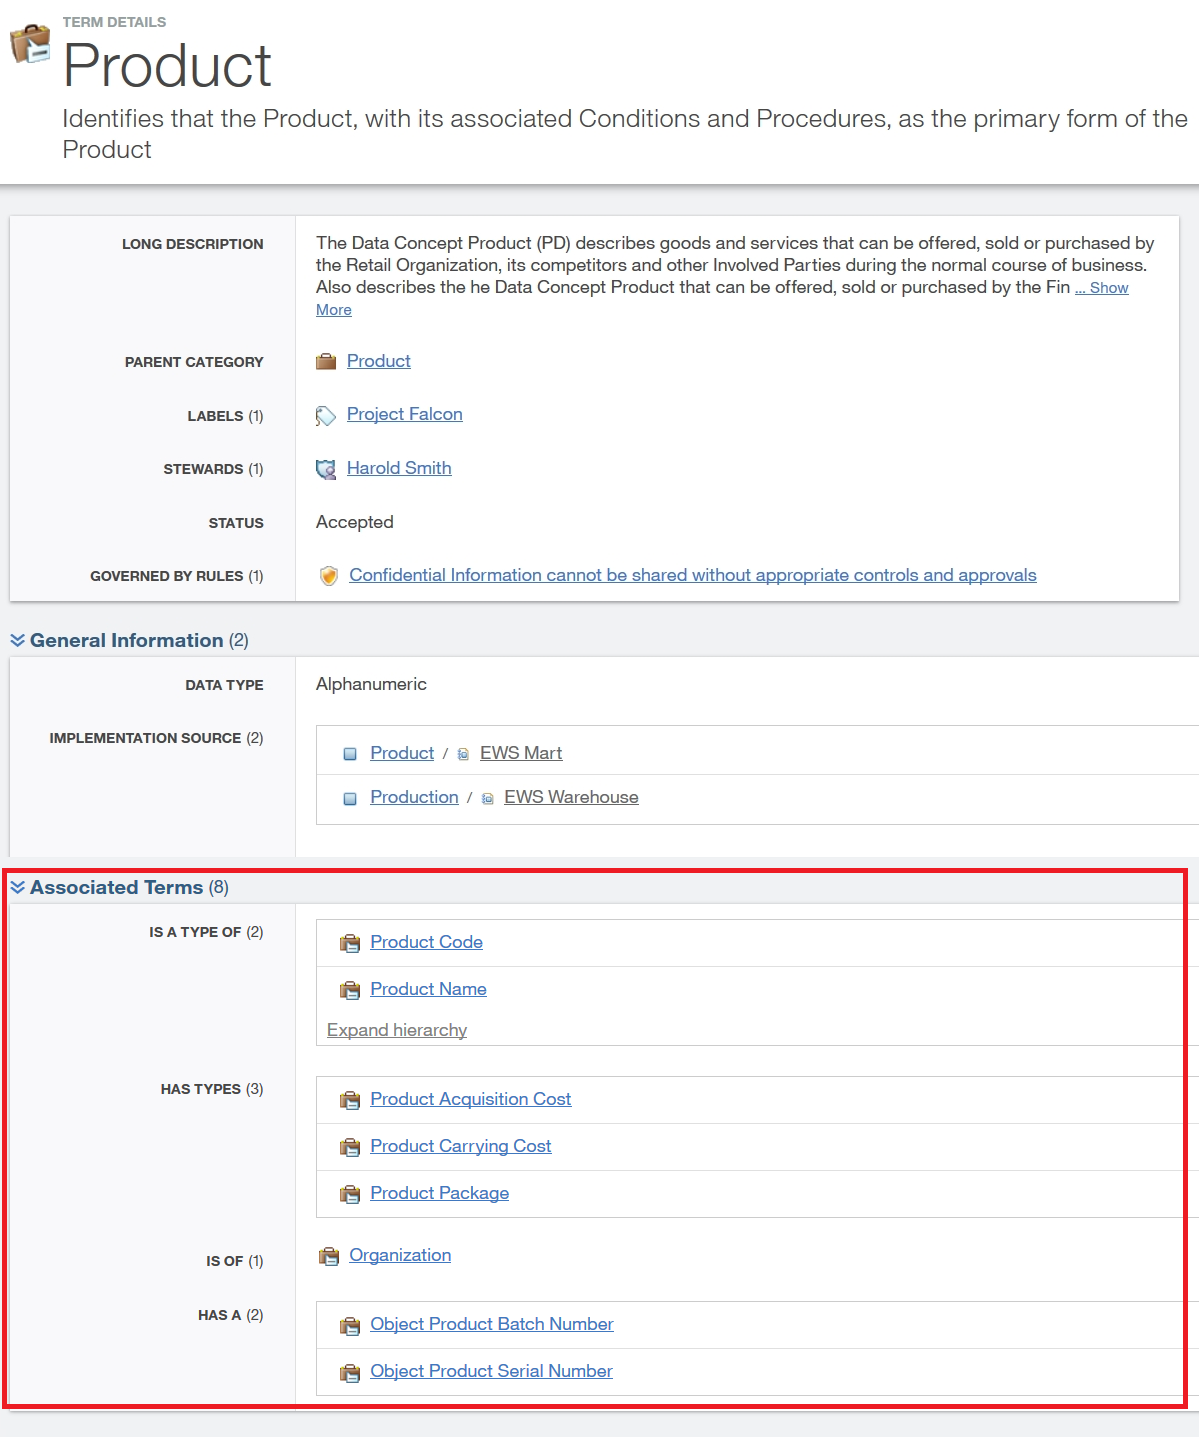Open Harold Smith's steward profile
1199x1448 pixels.
pos(399,468)
